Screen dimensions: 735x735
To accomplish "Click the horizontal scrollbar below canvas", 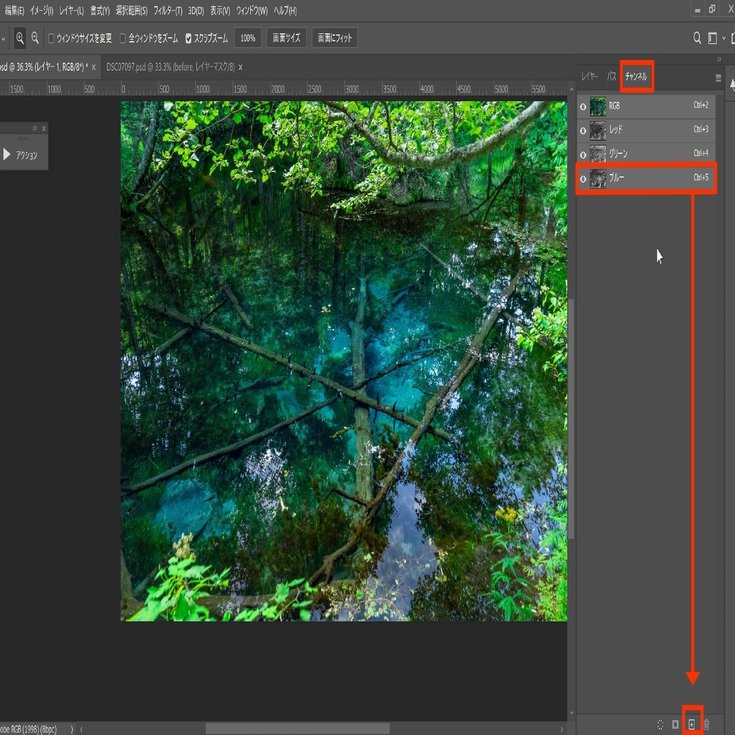I will click(x=298, y=728).
